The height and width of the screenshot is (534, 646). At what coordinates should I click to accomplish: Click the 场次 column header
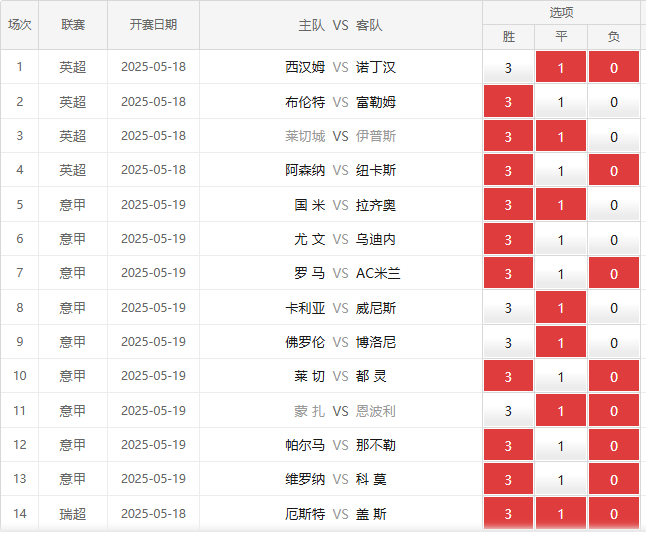coord(20,25)
